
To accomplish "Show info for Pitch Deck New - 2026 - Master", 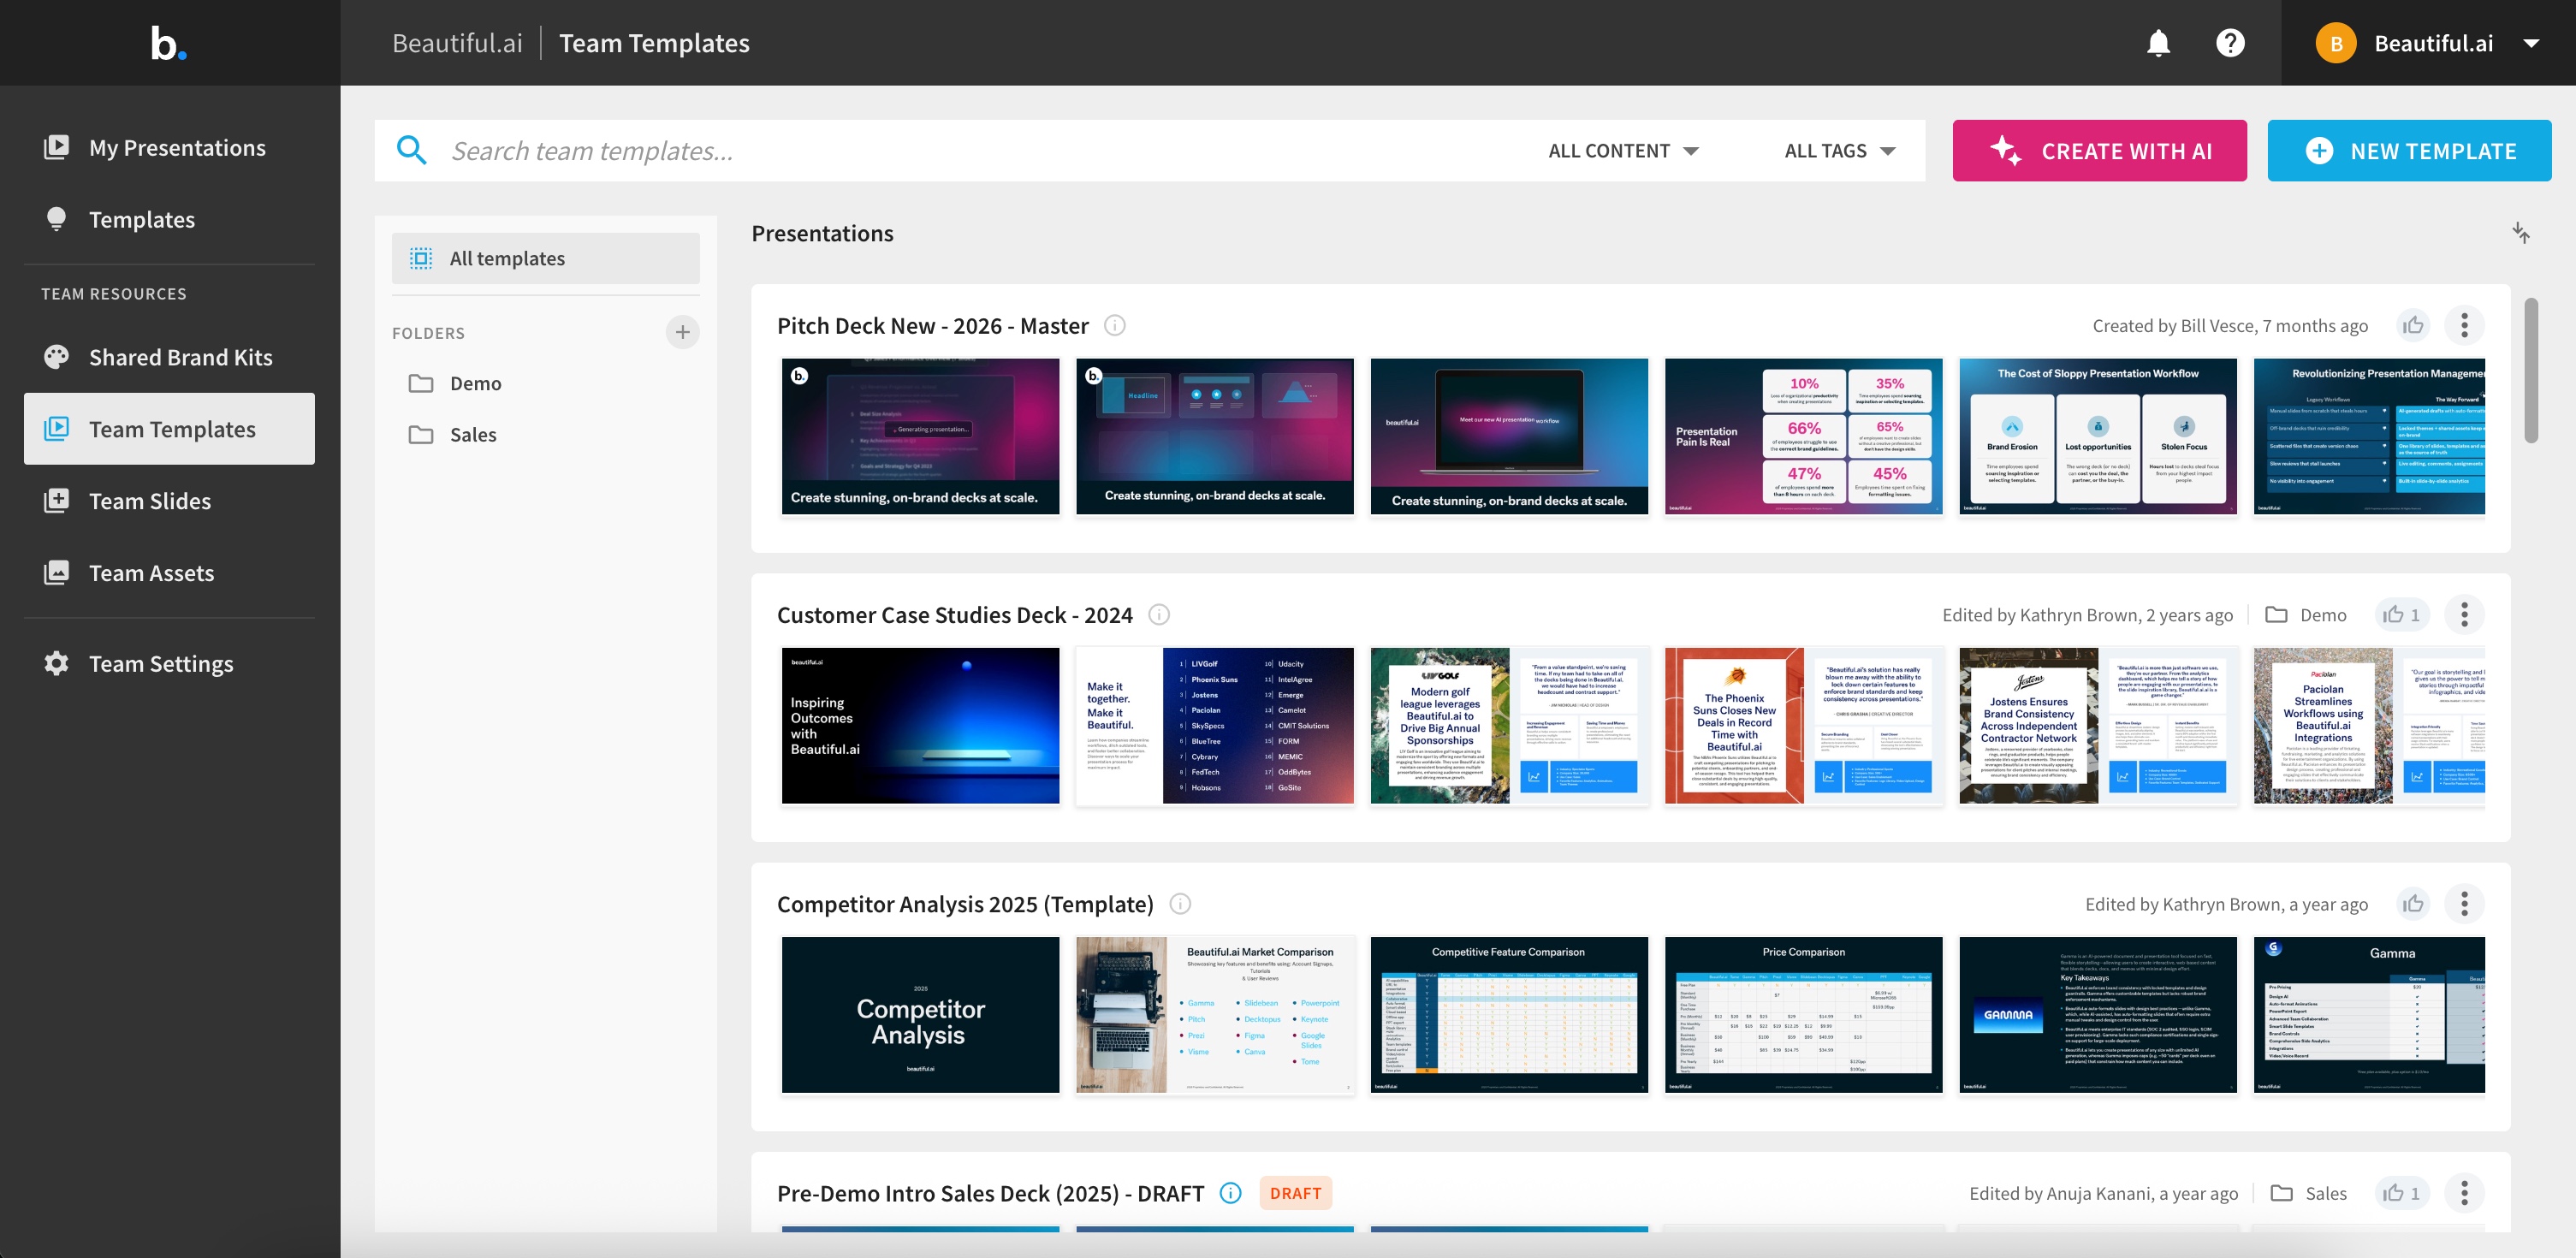I will pos(1114,326).
